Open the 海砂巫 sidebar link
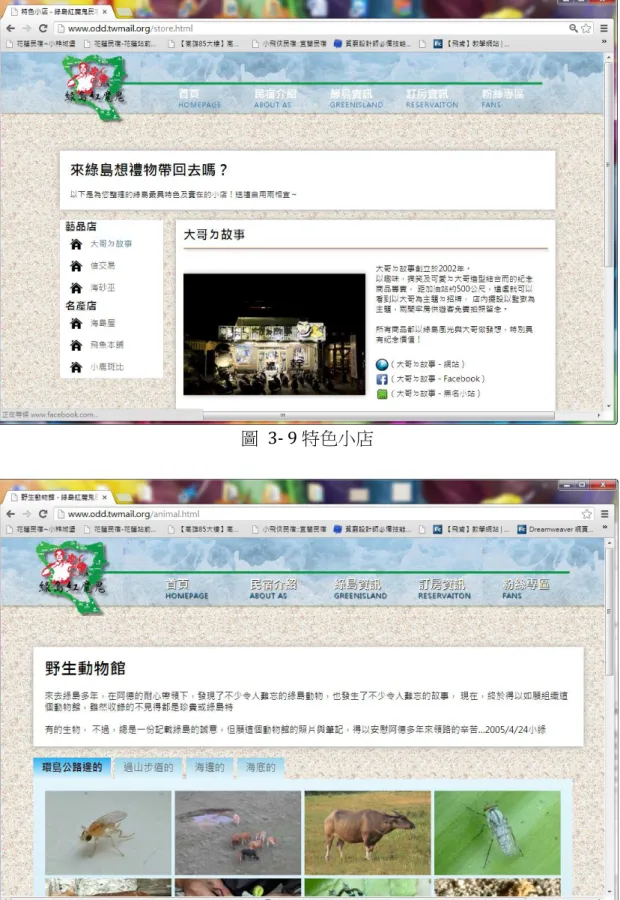The height and width of the screenshot is (900, 620). point(102,288)
